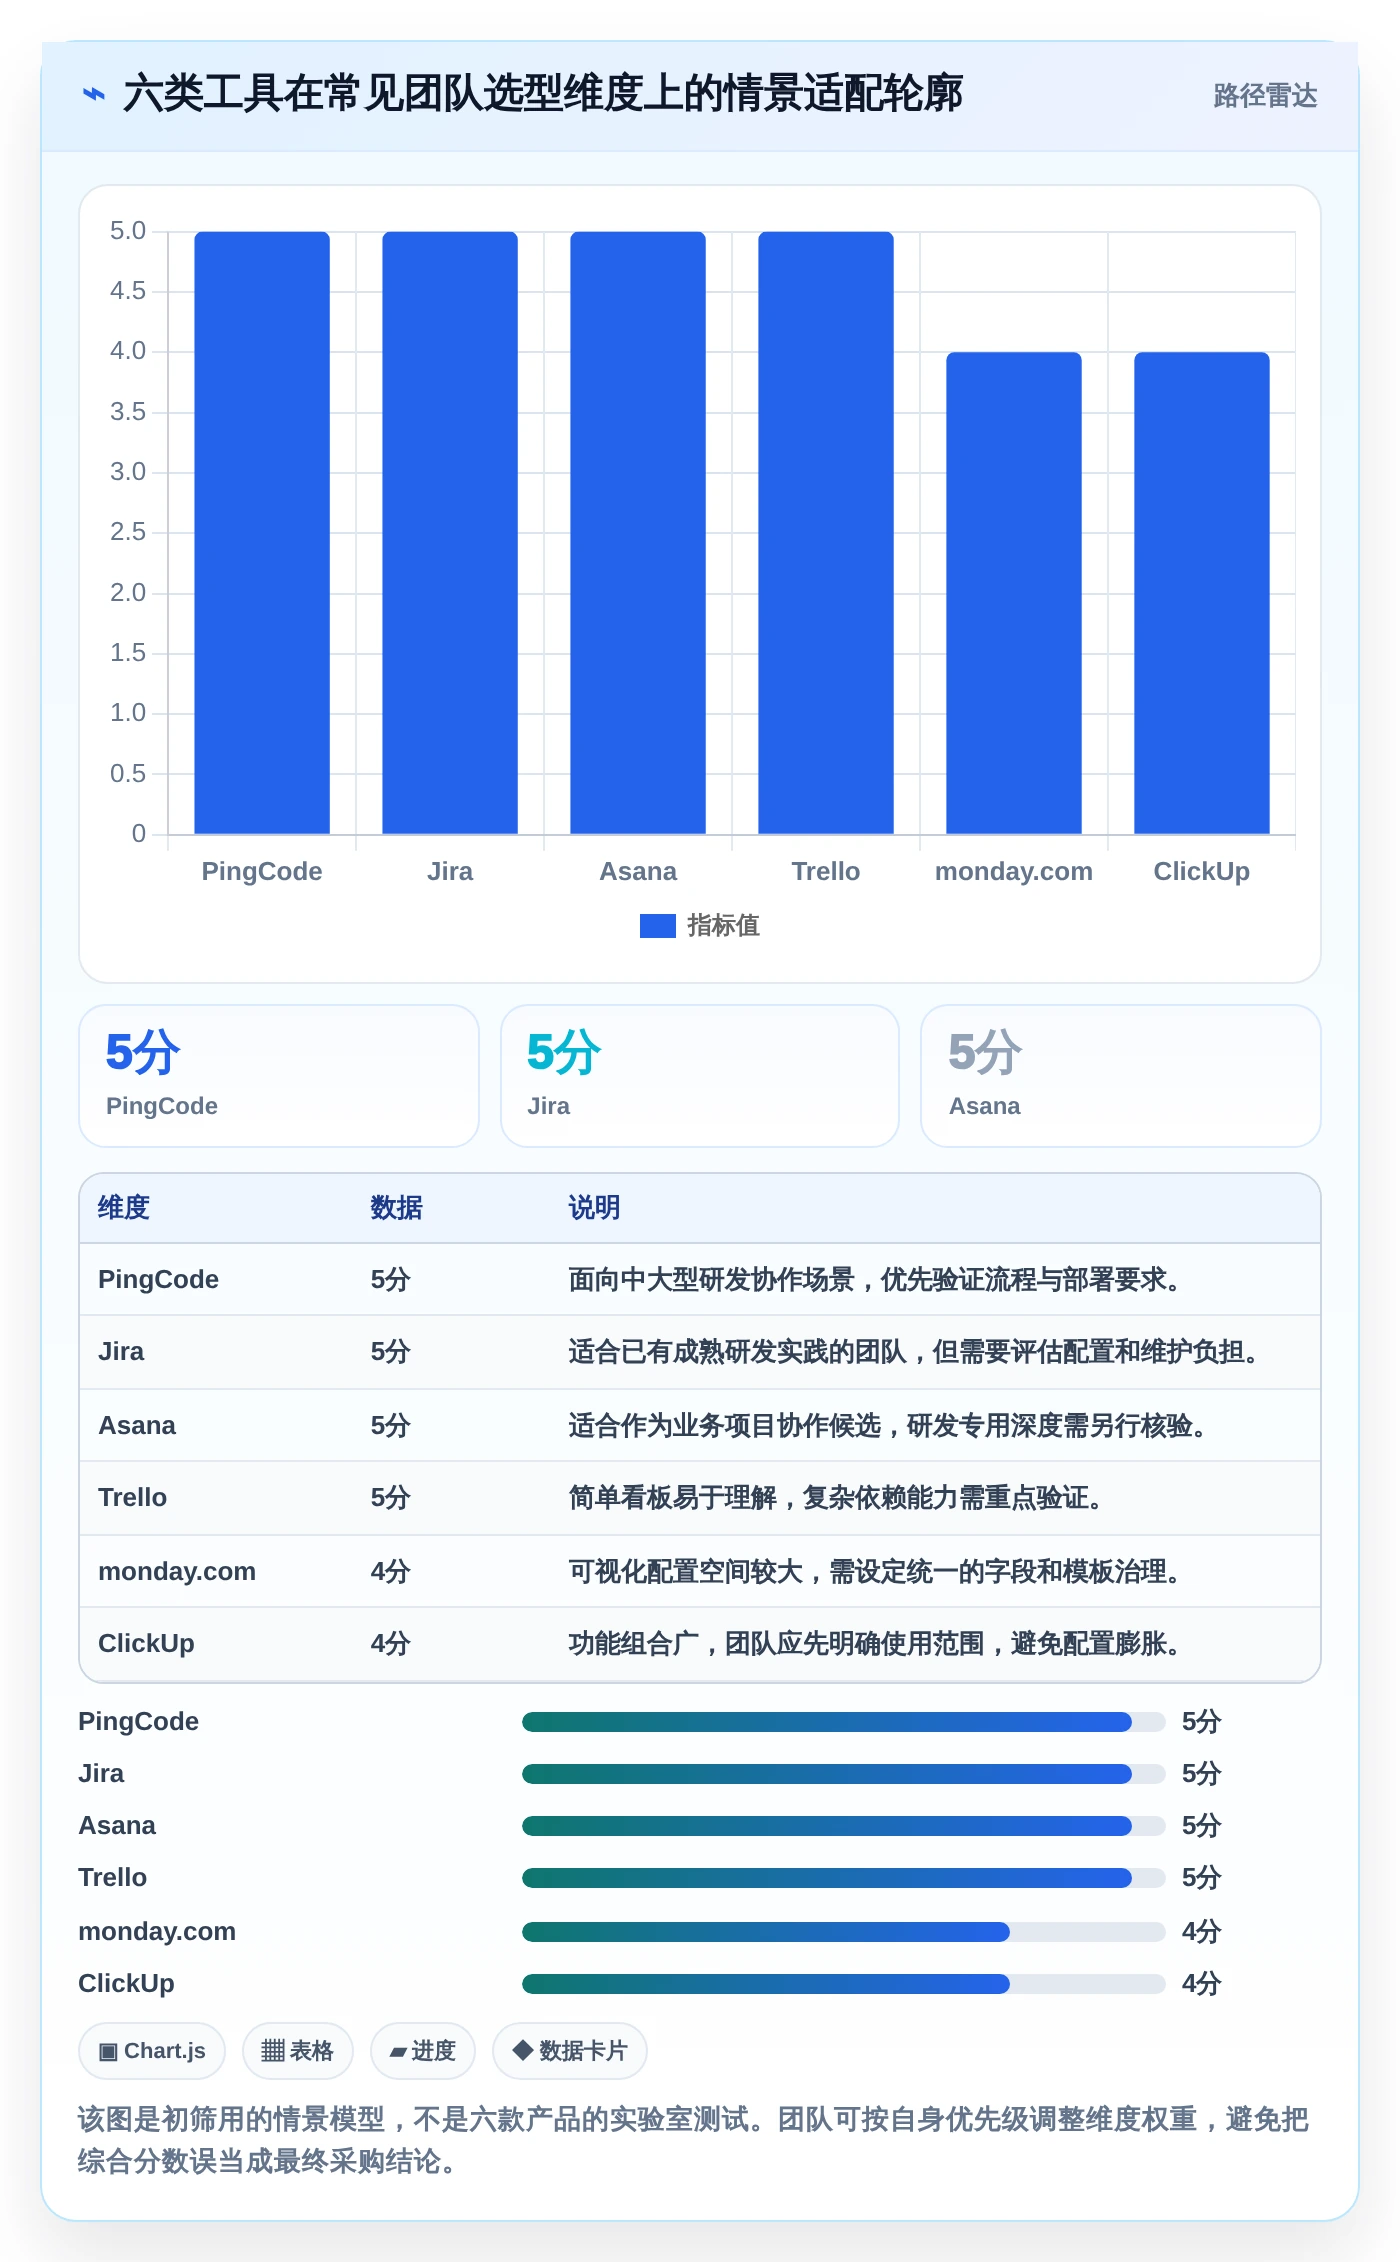Click the 指标值 legend label
Viewport: 1400px width, 2262px height.
(x=723, y=926)
